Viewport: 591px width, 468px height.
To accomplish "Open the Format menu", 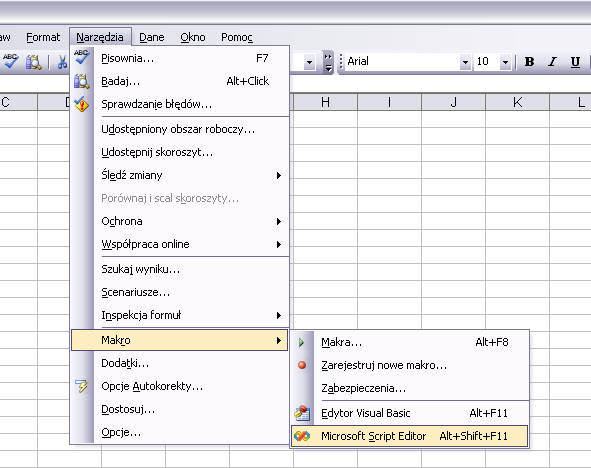I will pyautogui.click(x=43, y=37).
